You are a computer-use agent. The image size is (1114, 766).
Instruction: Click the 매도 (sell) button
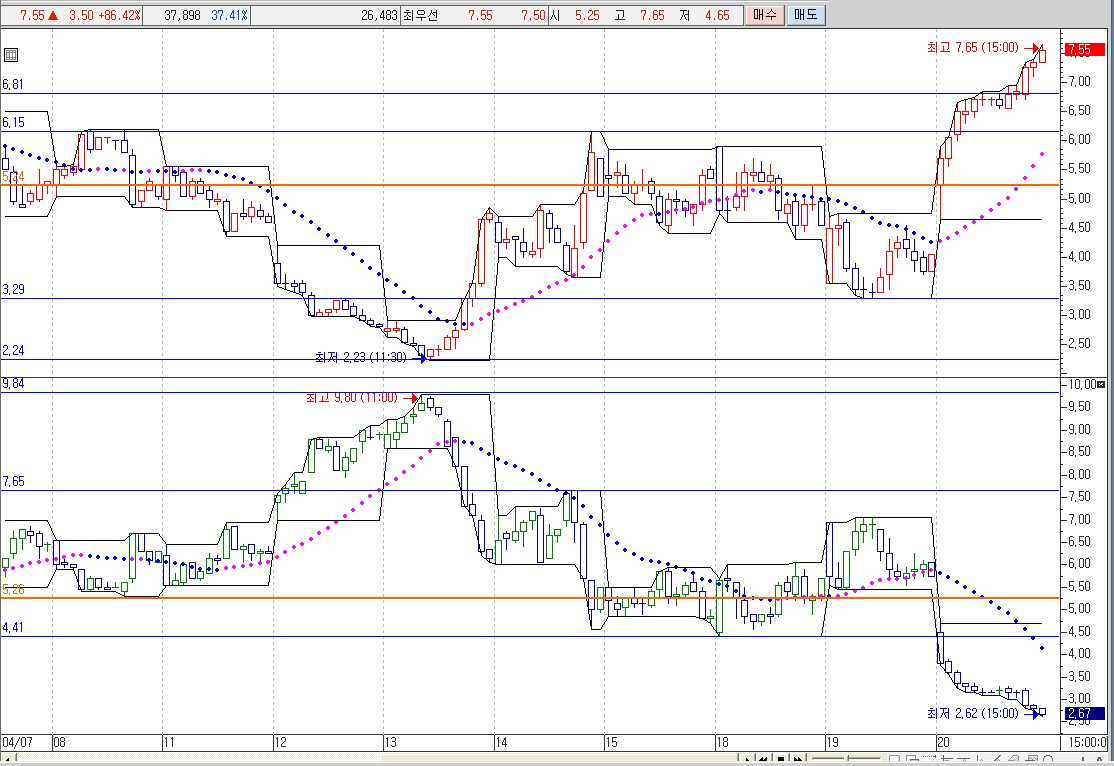click(x=803, y=15)
